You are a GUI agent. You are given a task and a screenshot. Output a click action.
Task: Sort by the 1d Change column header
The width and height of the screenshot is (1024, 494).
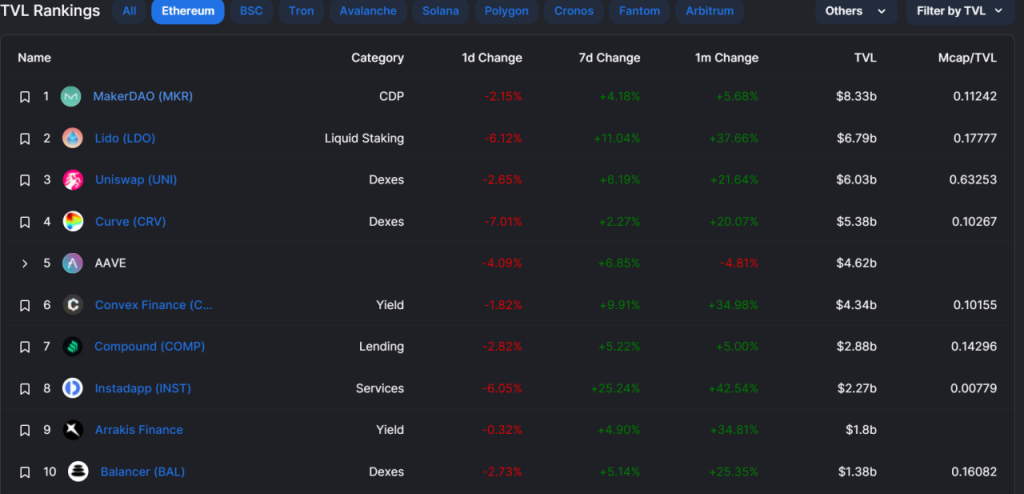[492, 58]
